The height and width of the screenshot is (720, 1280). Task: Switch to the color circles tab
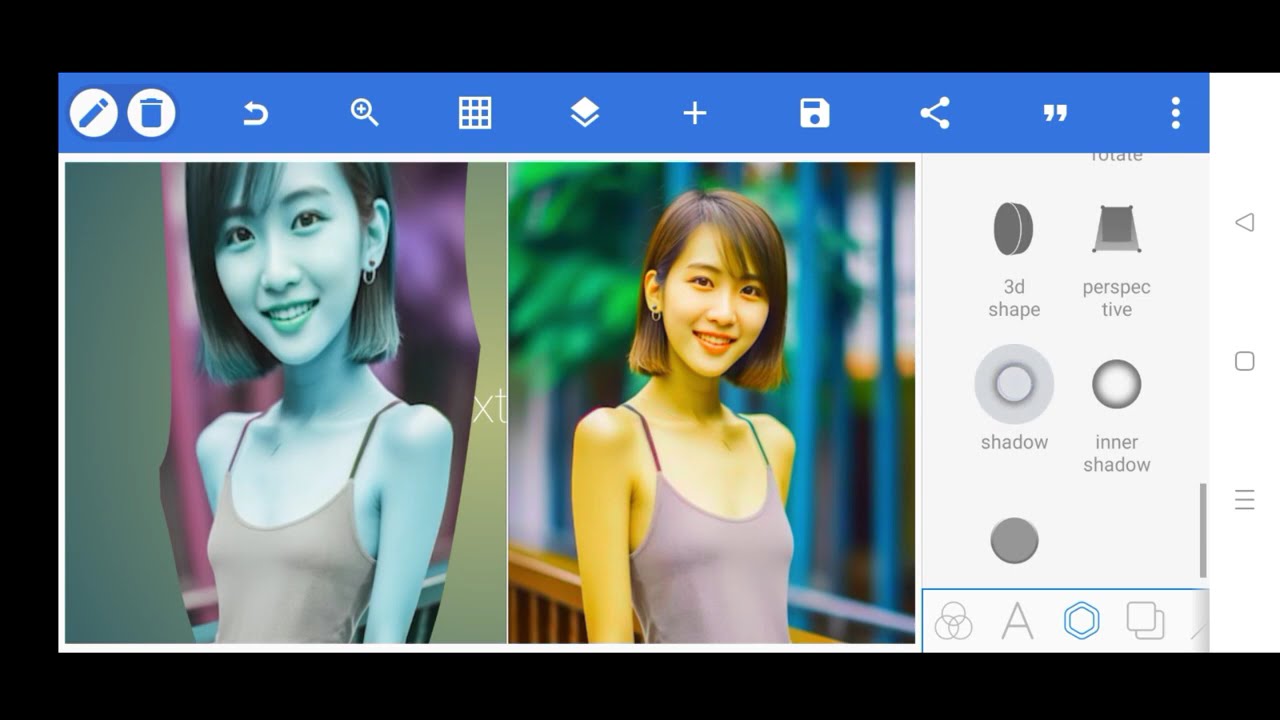[953, 621]
